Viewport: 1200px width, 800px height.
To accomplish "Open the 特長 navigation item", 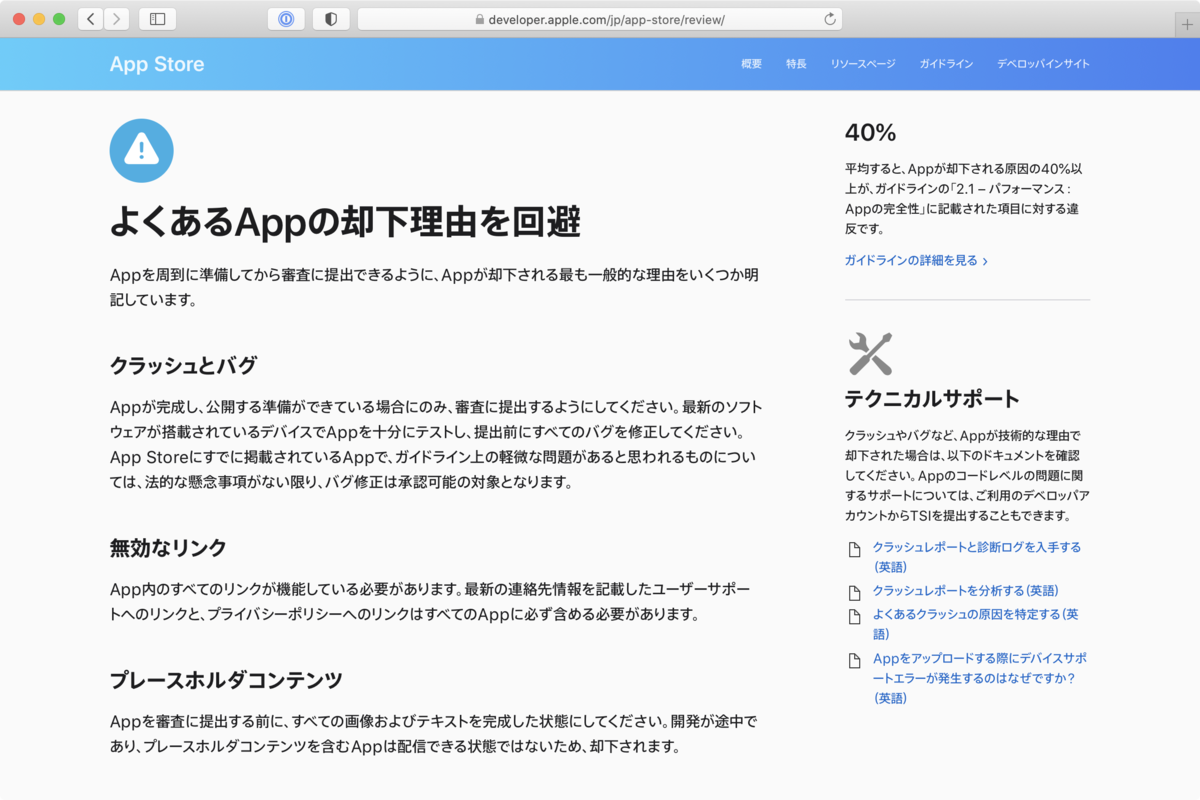I will (796, 64).
